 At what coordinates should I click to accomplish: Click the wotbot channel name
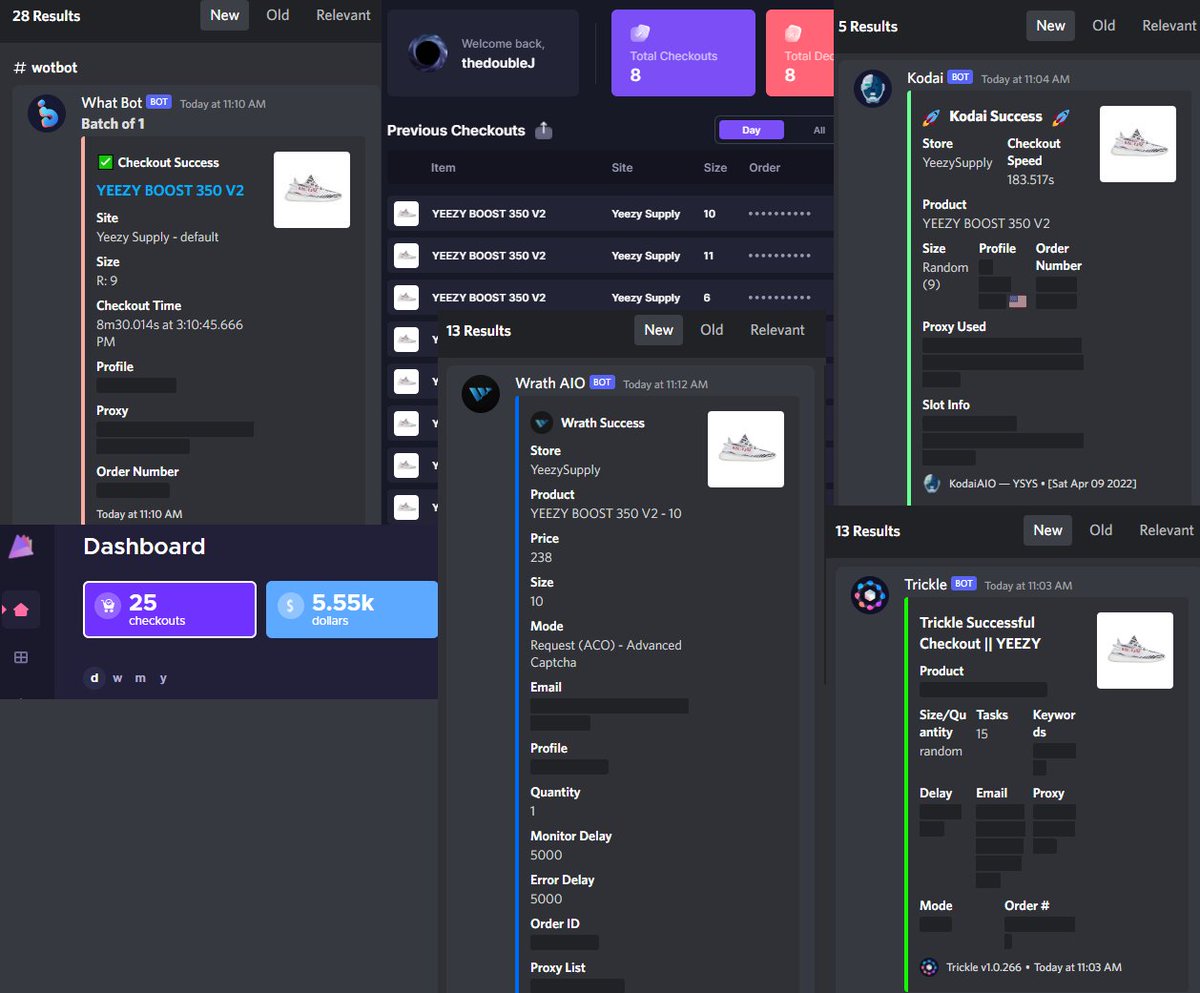pos(45,67)
